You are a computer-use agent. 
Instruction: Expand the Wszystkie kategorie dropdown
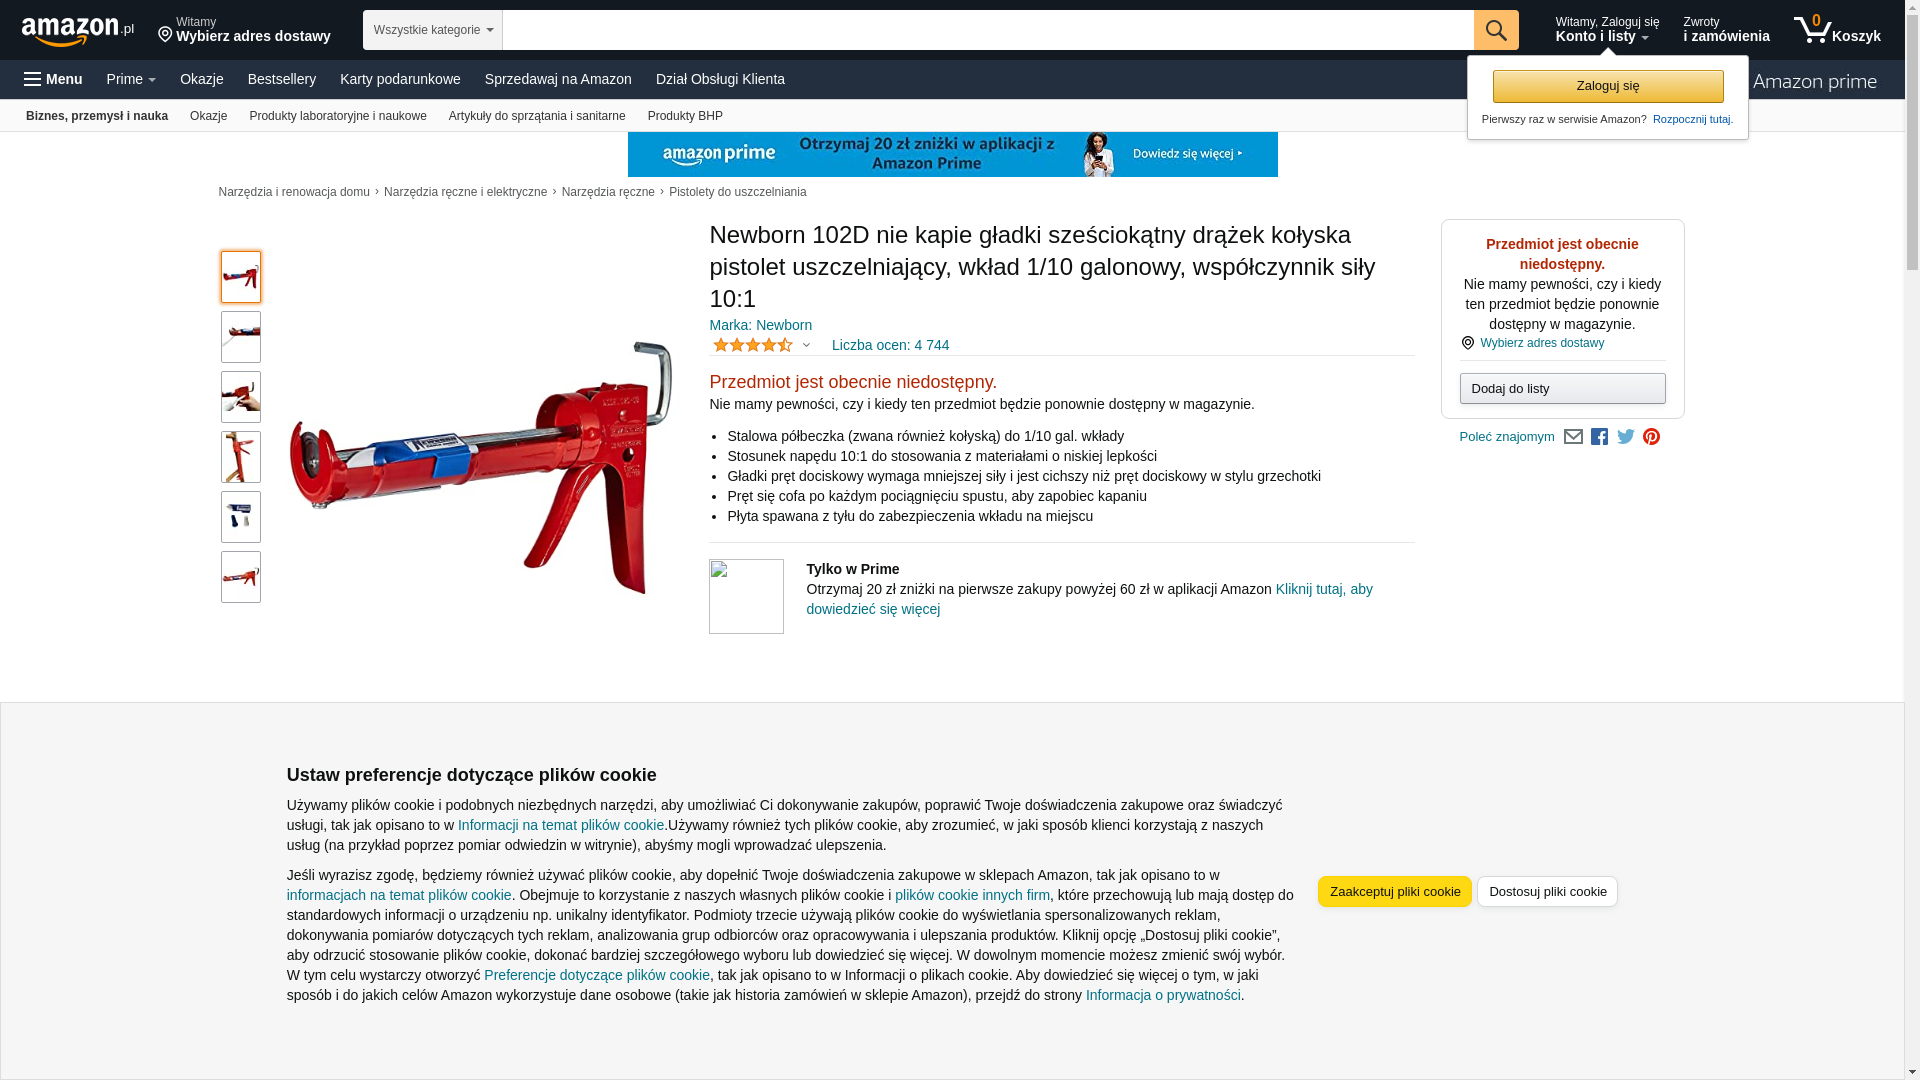pyautogui.click(x=433, y=30)
